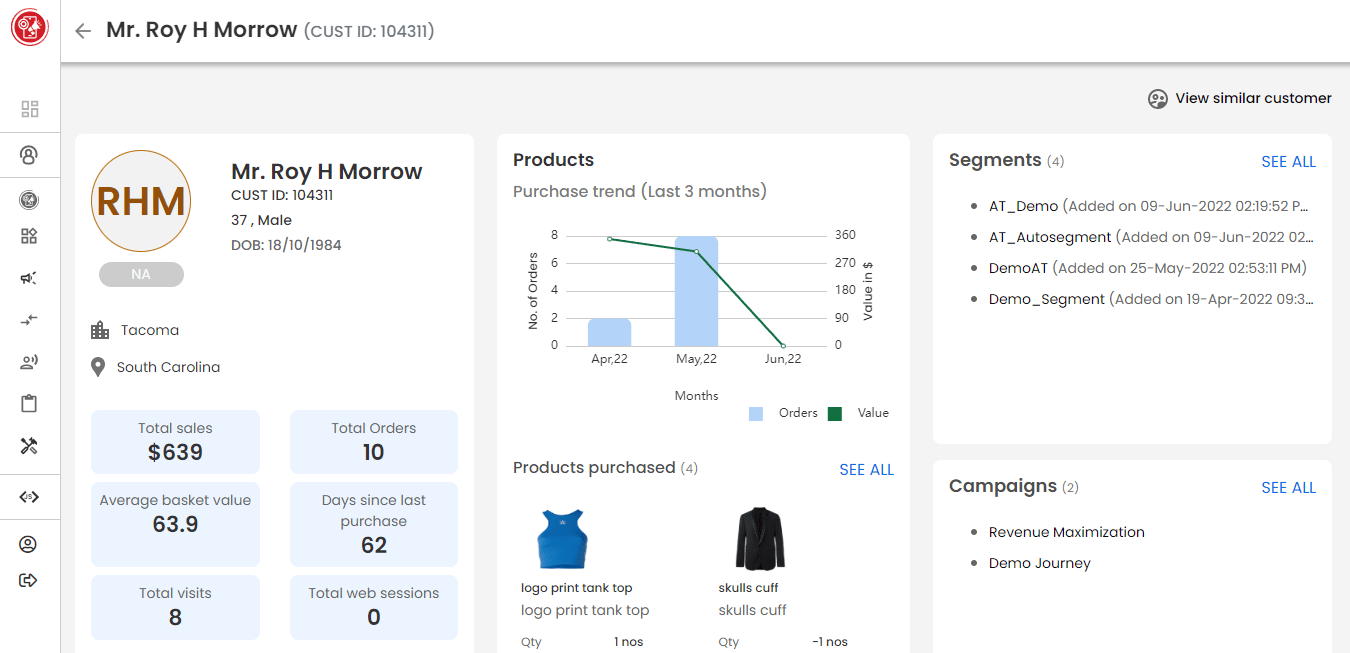See all products purchased

click(x=866, y=470)
